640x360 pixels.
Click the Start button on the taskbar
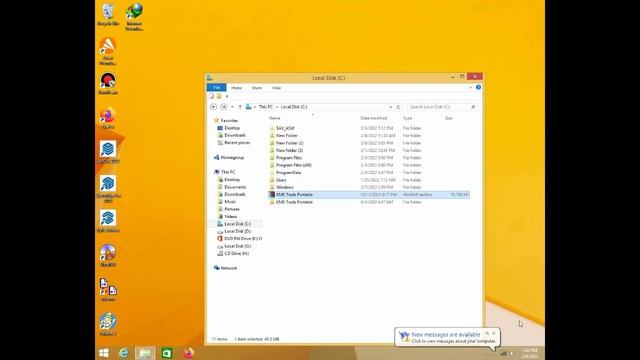(104, 353)
